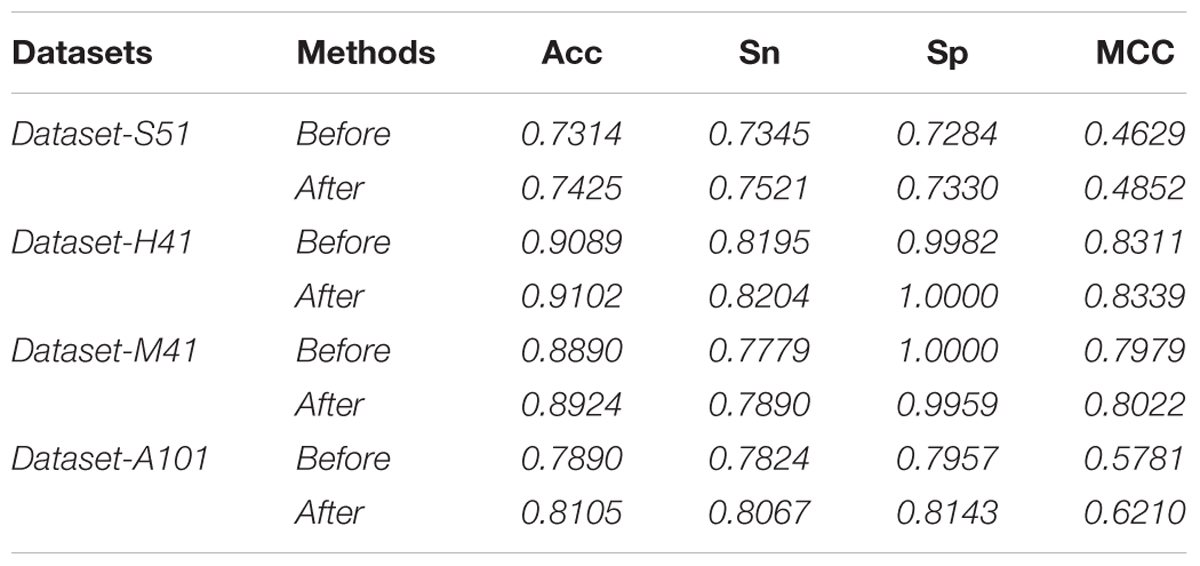Click the Sn value 0.7779

(x=759, y=350)
